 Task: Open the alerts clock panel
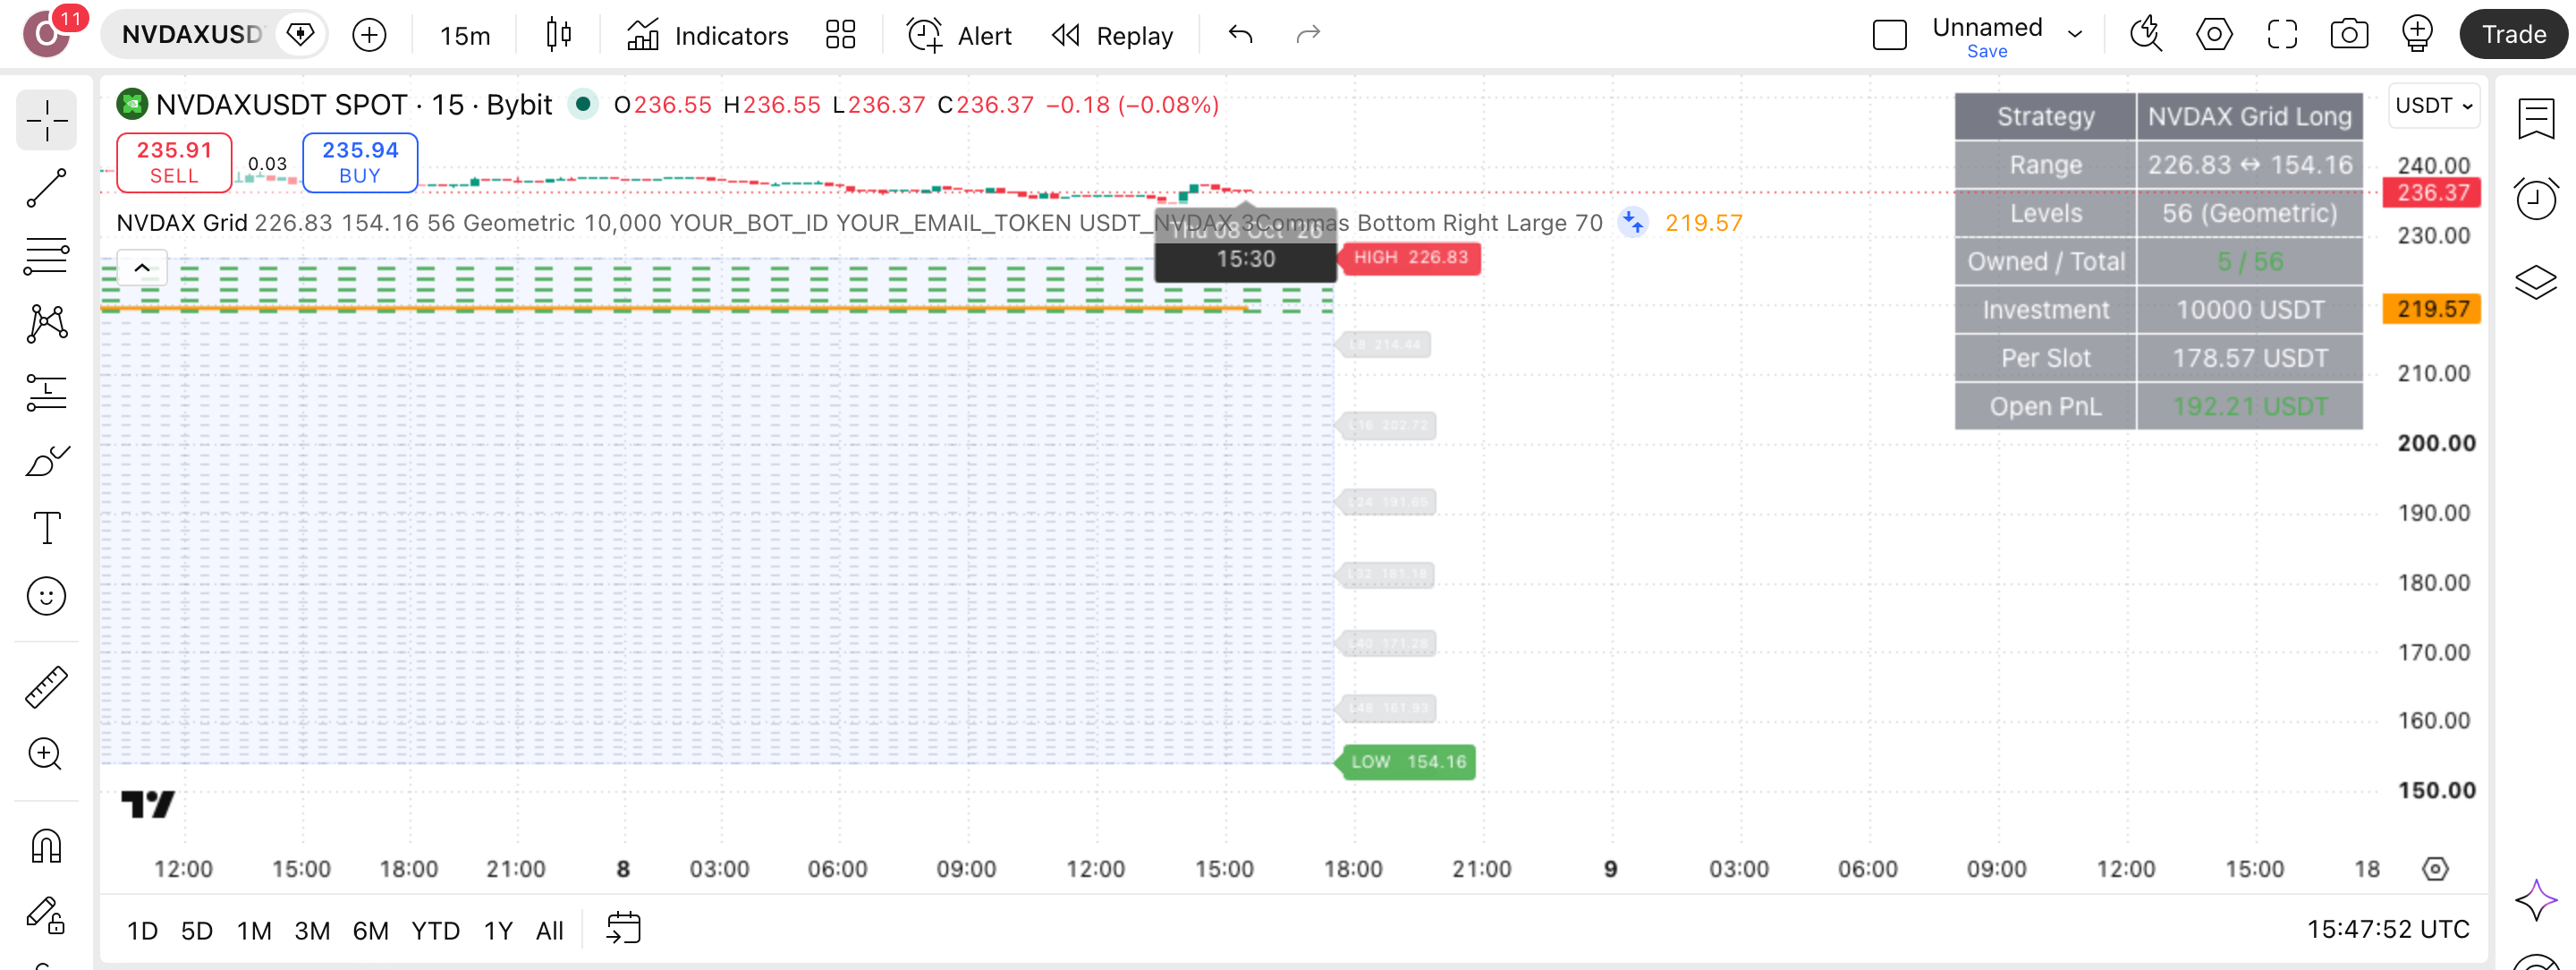point(2536,199)
